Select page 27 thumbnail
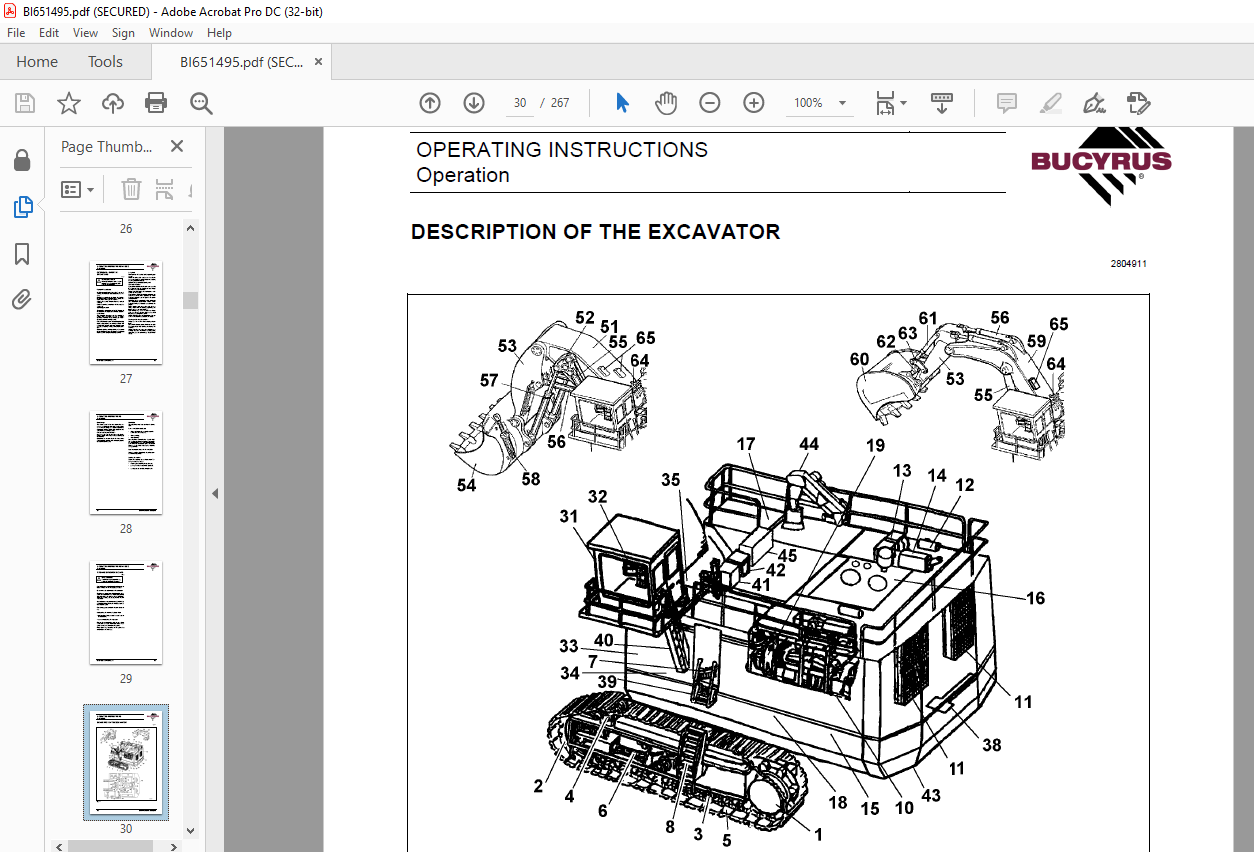1254x852 pixels. (126, 314)
